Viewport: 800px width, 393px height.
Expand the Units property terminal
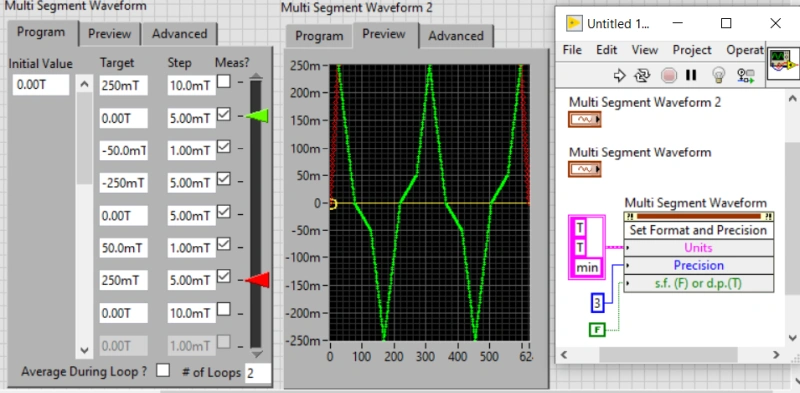pyautogui.click(x=698, y=248)
